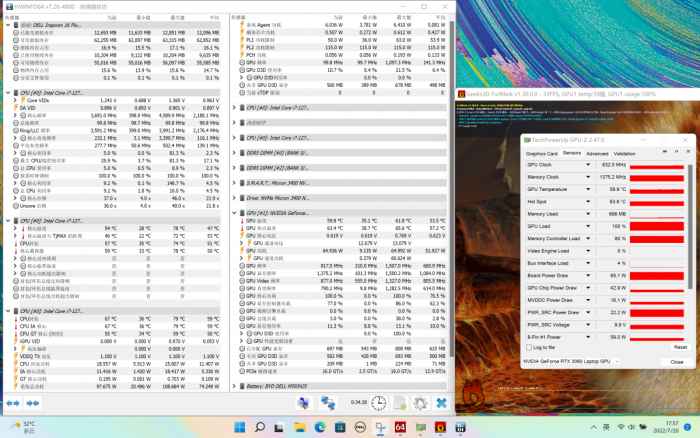This screenshot has height=438, width=700.
Task: Open GPU Temperature sensor dropdown arrow
Action: click(588, 189)
